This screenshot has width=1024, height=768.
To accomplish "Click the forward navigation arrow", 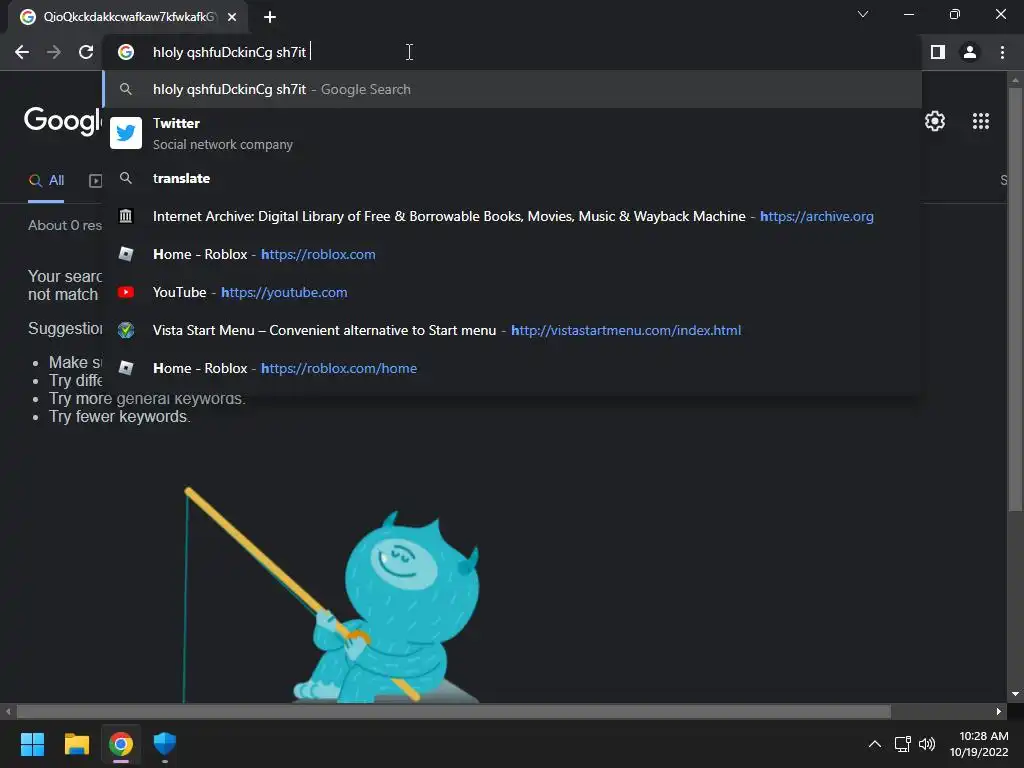I will [x=54, y=52].
